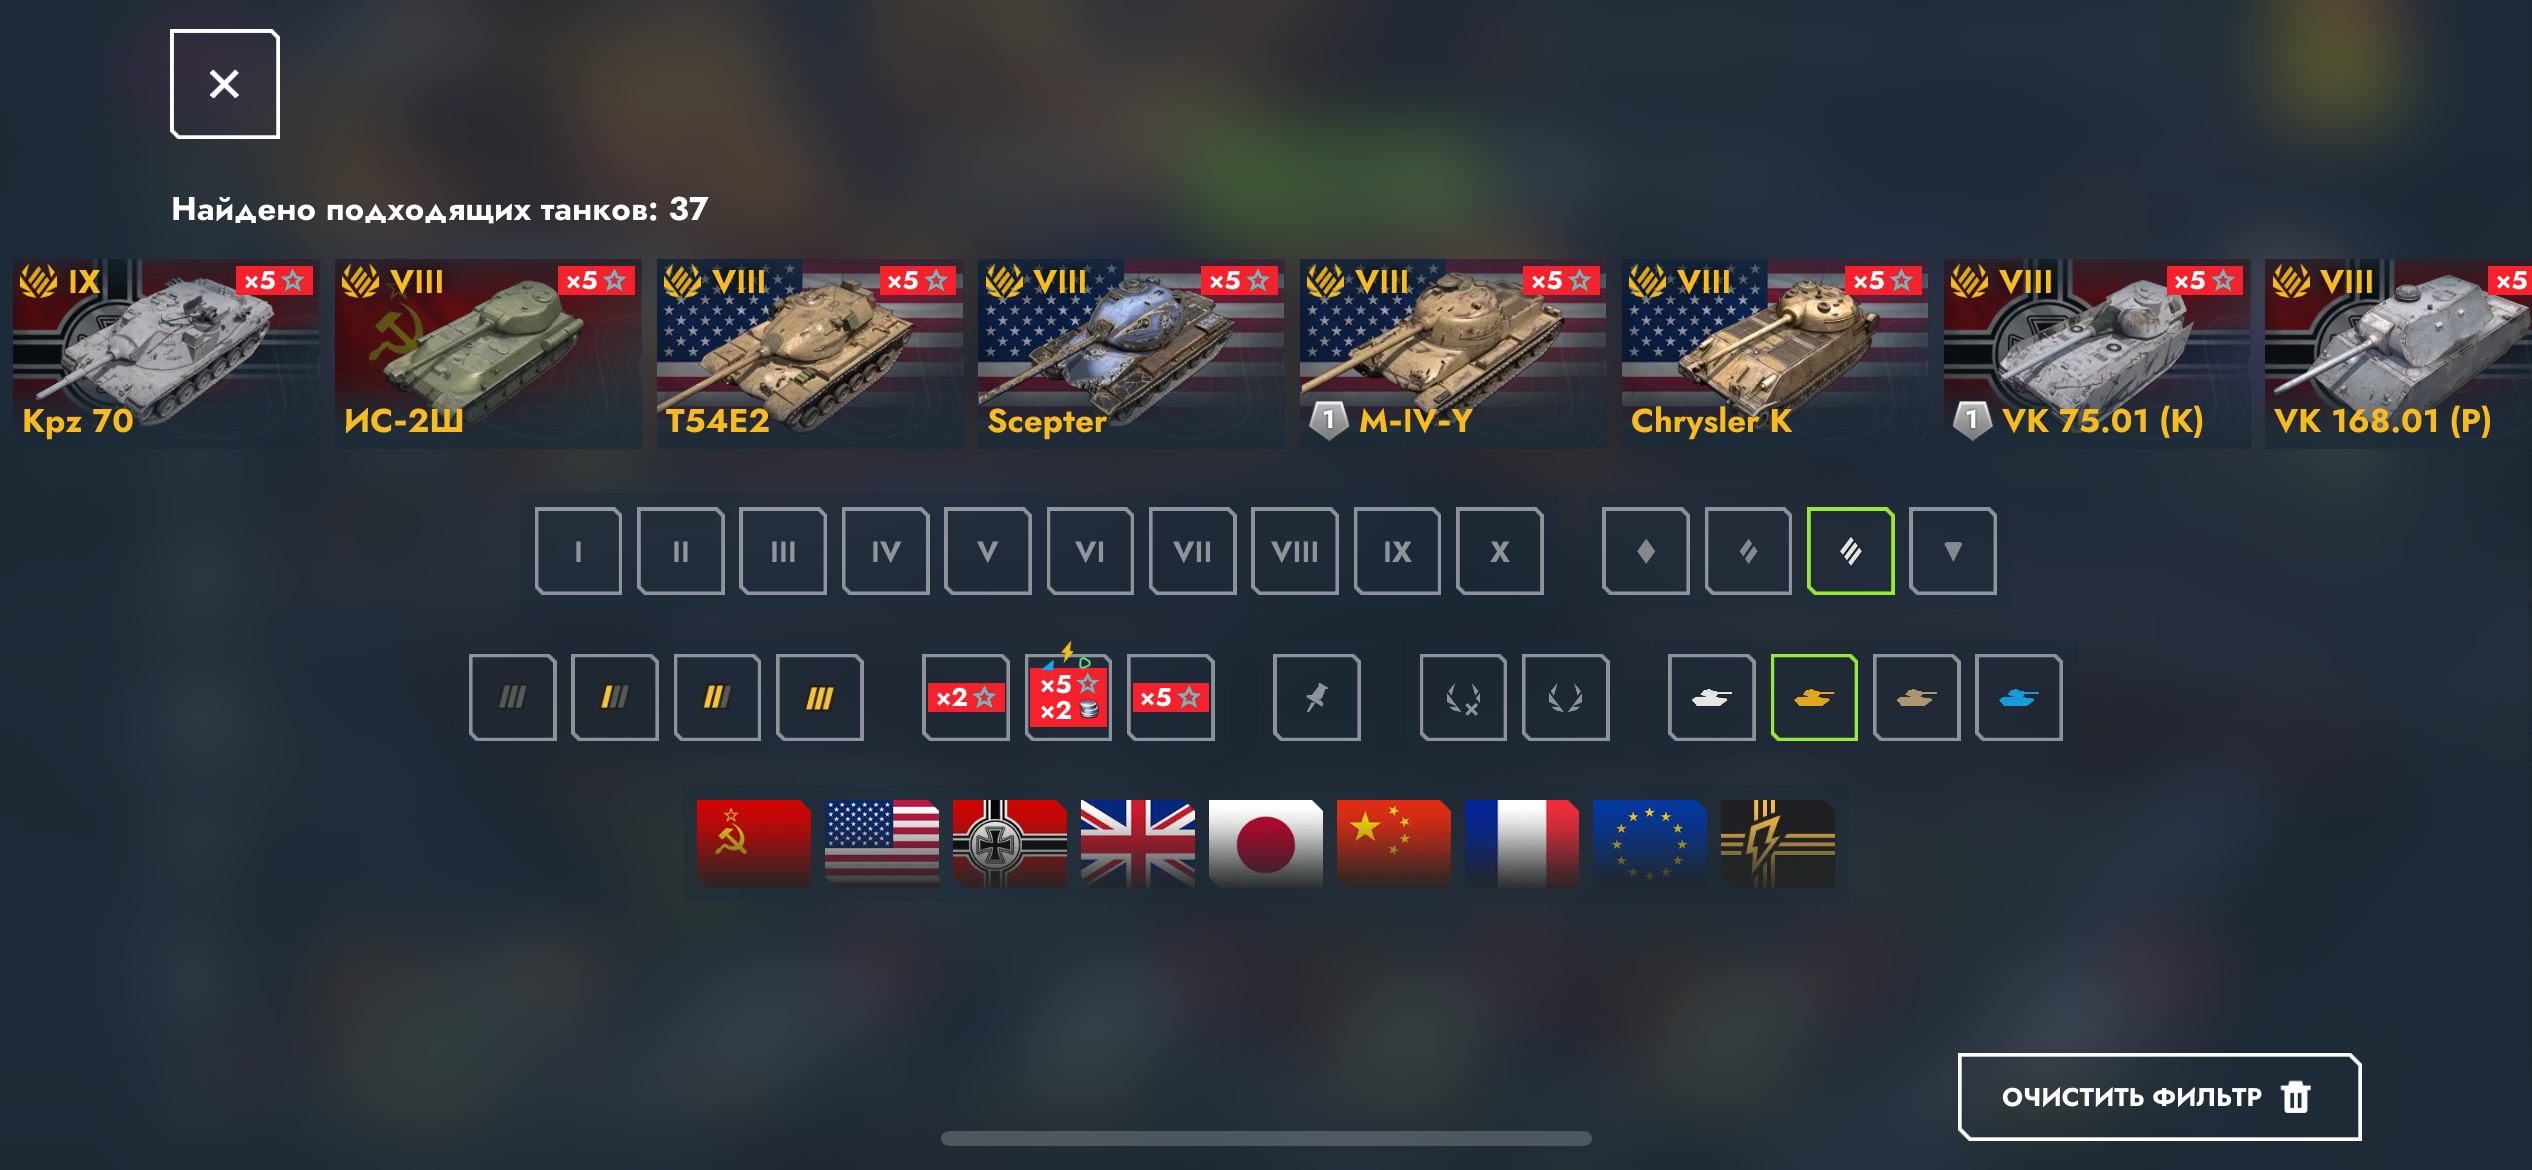The height and width of the screenshot is (1170, 2532).
Task: Toggle the gold premium tank filter
Action: [x=1814, y=697]
